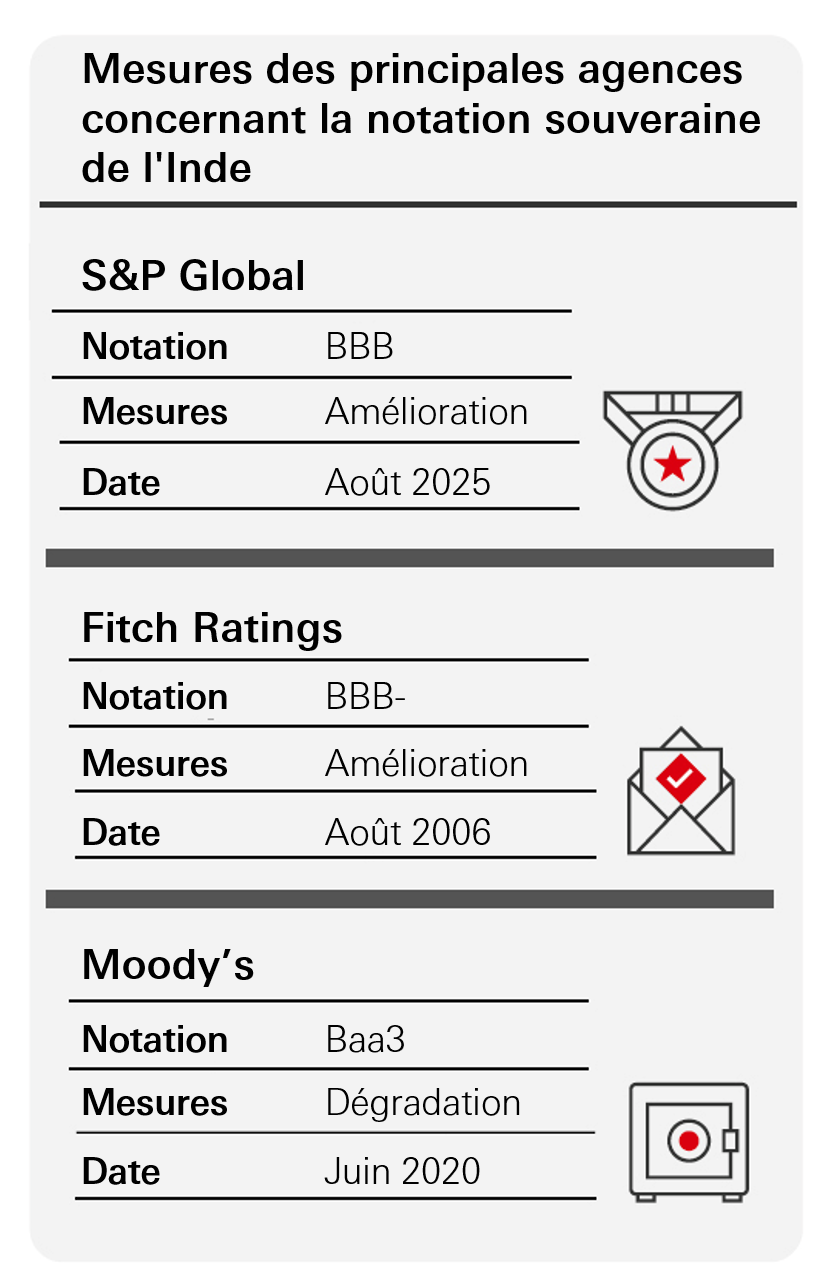The image size is (832, 1285).
Task: Click Amélioration in the S&P Global section
Action: click(426, 412)
